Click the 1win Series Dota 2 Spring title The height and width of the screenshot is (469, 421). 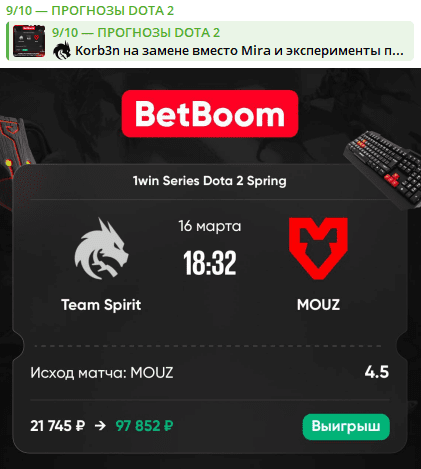click(210, 181)
